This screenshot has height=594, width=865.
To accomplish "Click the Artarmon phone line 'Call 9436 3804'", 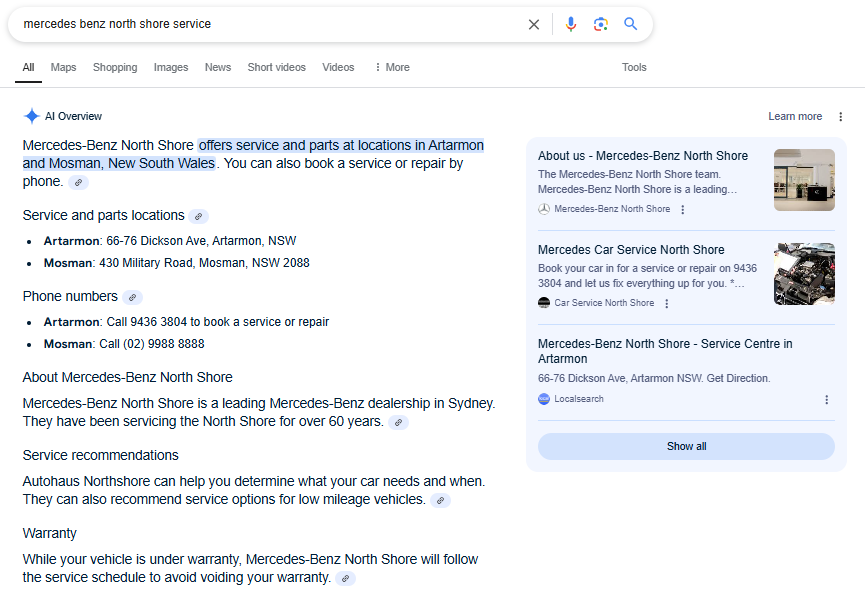I will (217, 322).
